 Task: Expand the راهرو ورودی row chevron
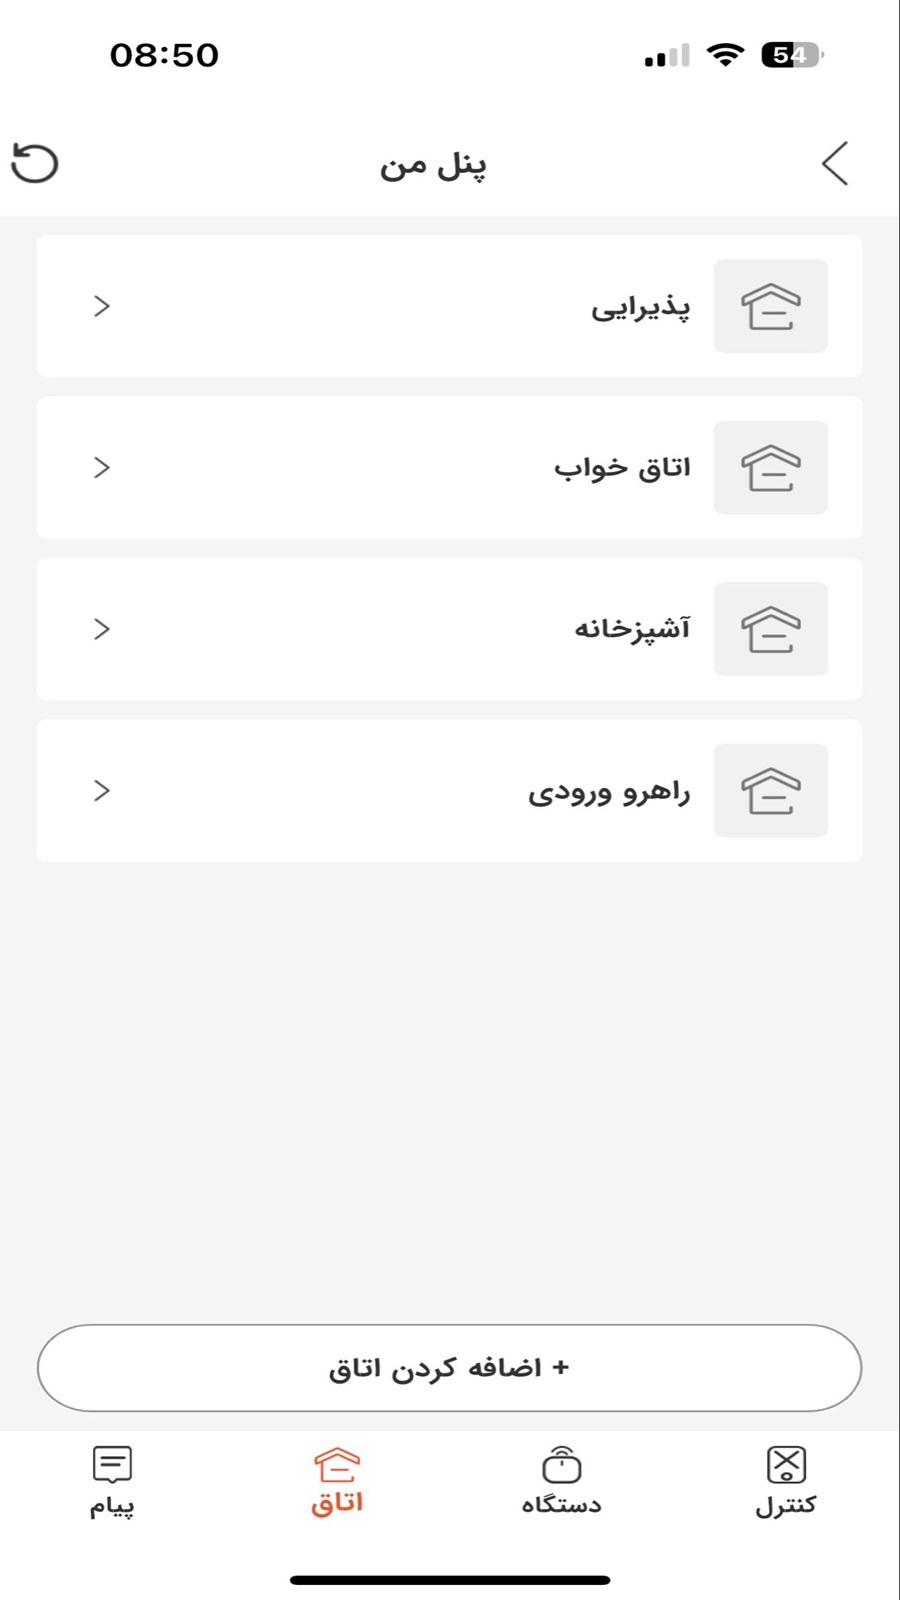click(x=101, y=791)
